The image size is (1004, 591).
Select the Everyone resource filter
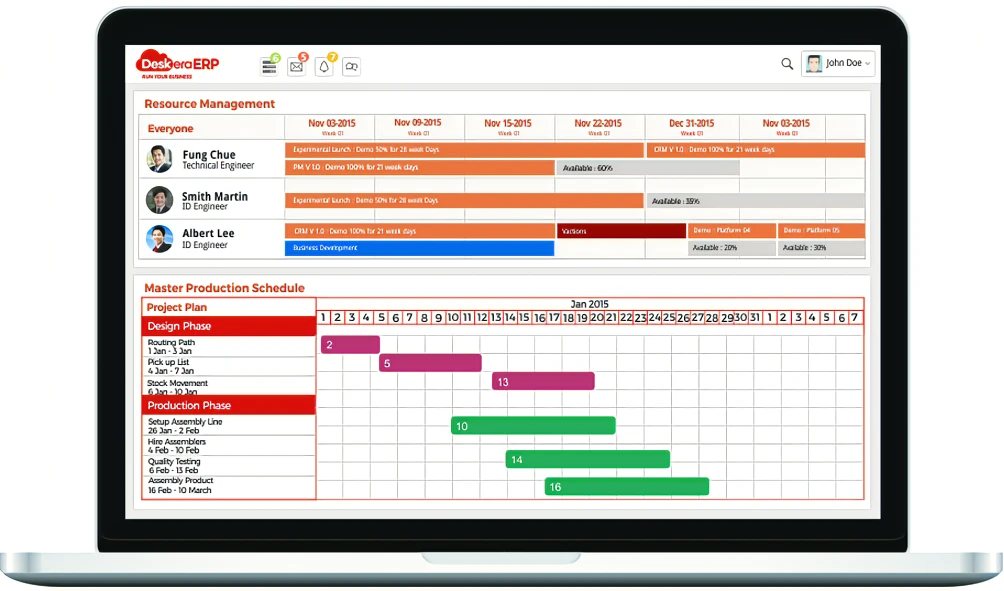(x=171, y=129)
